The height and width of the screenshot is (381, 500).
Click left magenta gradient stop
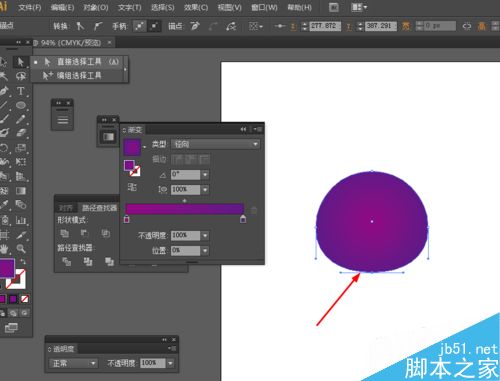coord(126,219)
